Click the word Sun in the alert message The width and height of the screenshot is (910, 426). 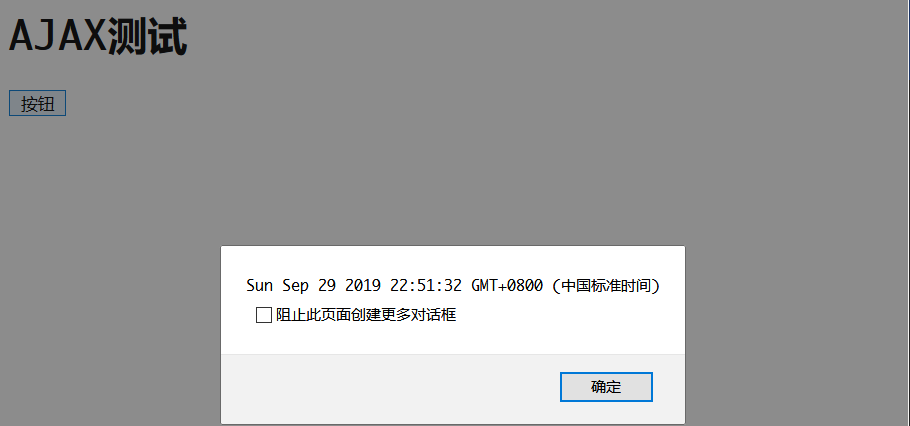[259, 286]
